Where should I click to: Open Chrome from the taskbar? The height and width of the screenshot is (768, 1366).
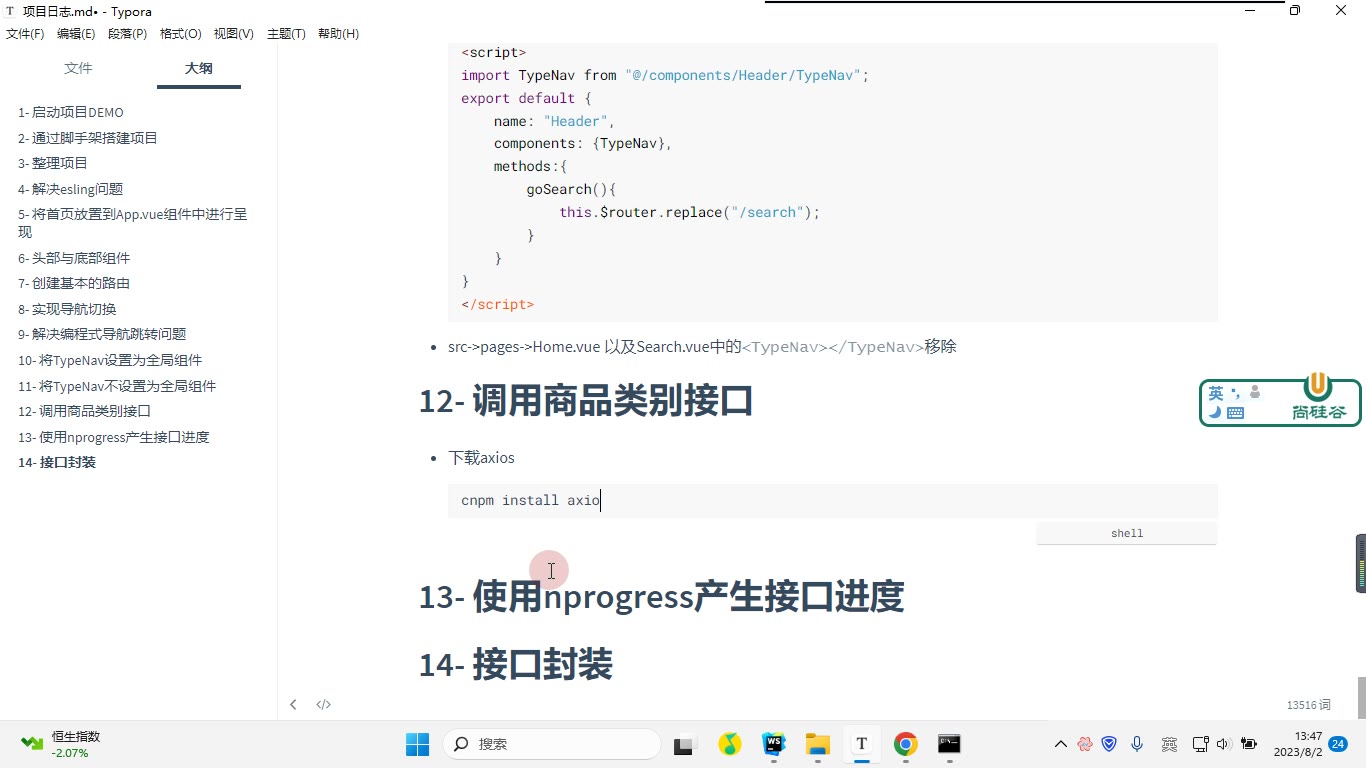point(906,744)
